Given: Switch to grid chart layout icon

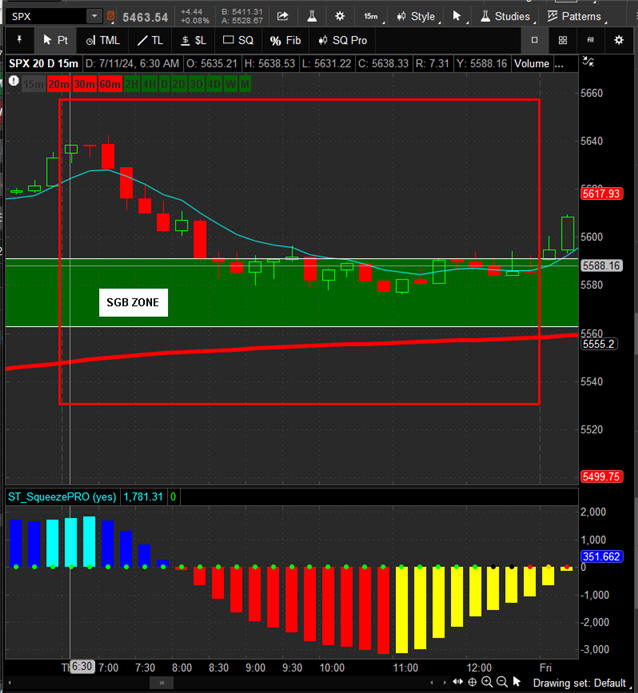Looking at the screenshot, I should coord(562,40).
